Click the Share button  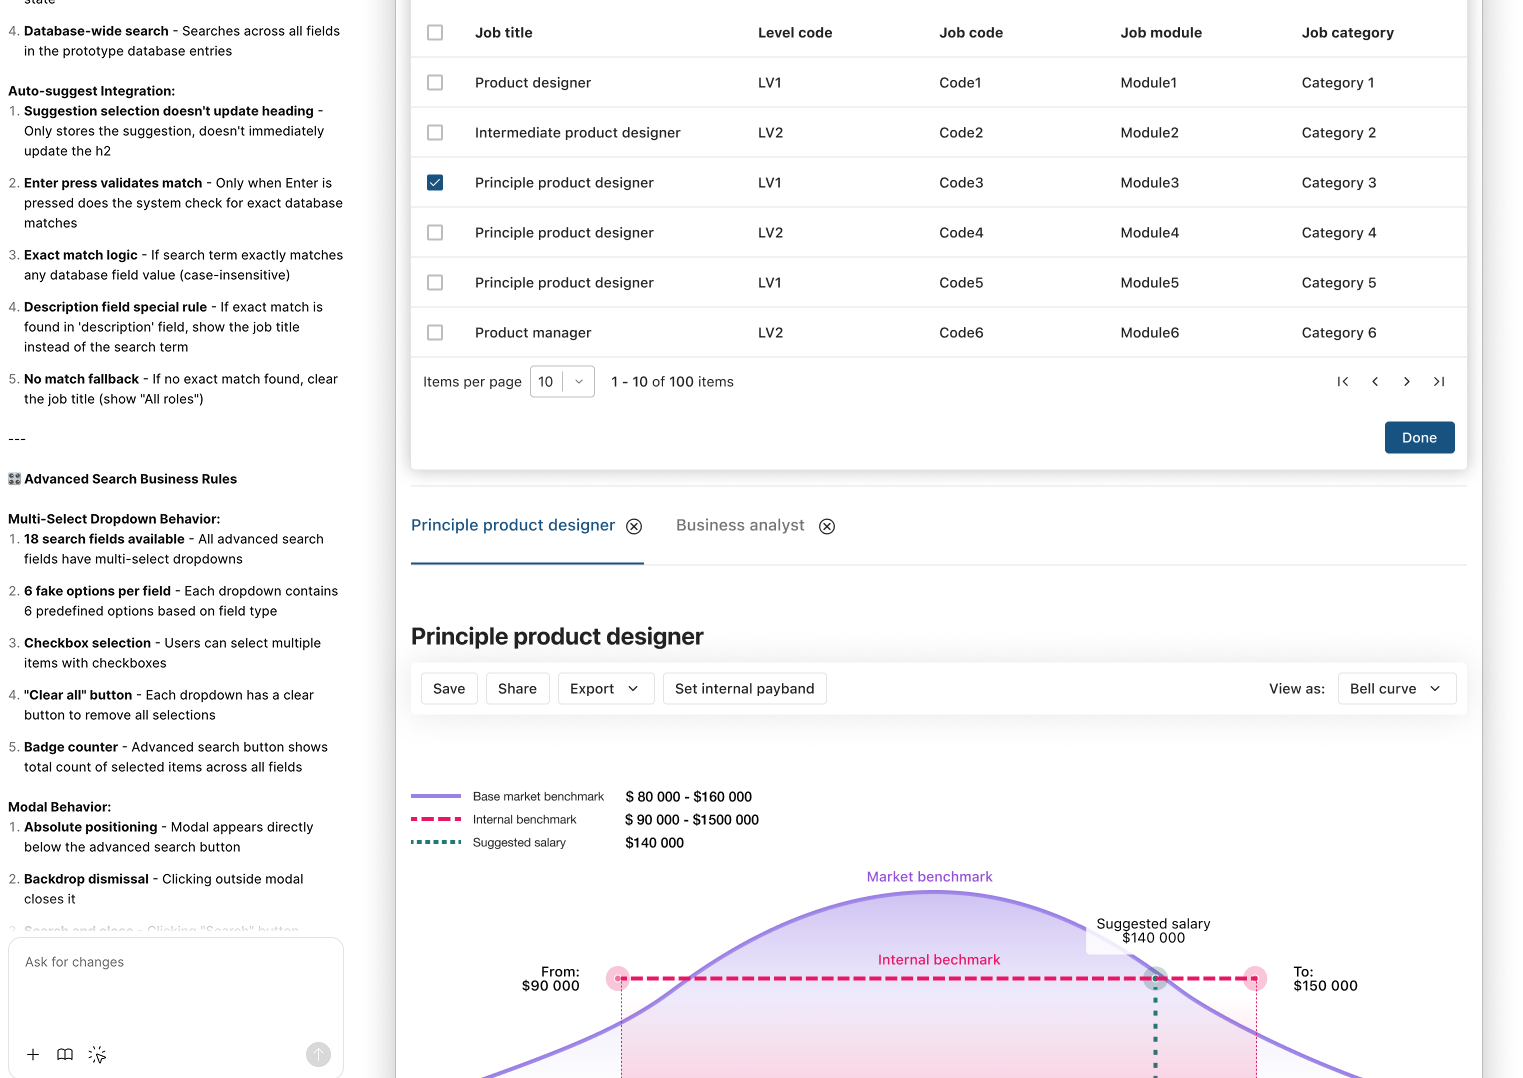[517, 688]
